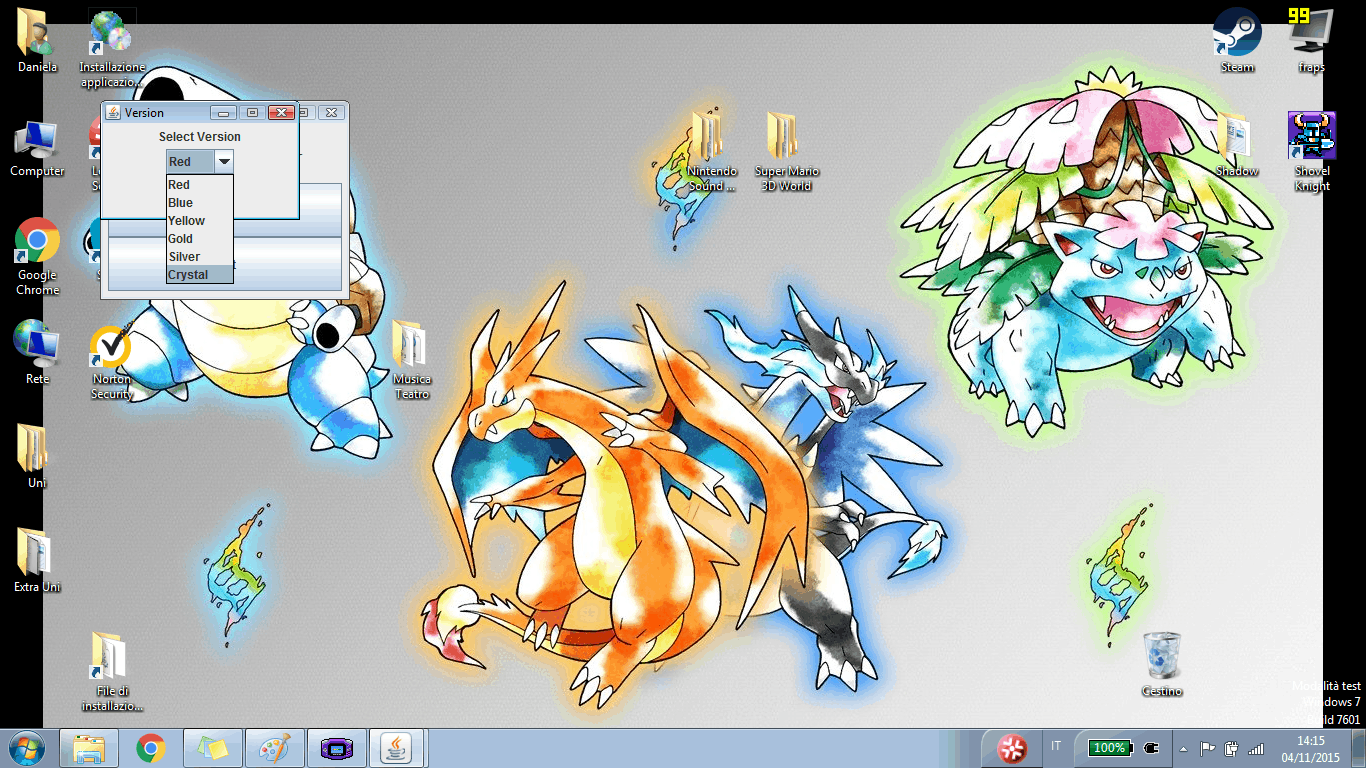Open the Musica Teatro folder
1366x768 pixels.
click(411, 358)
